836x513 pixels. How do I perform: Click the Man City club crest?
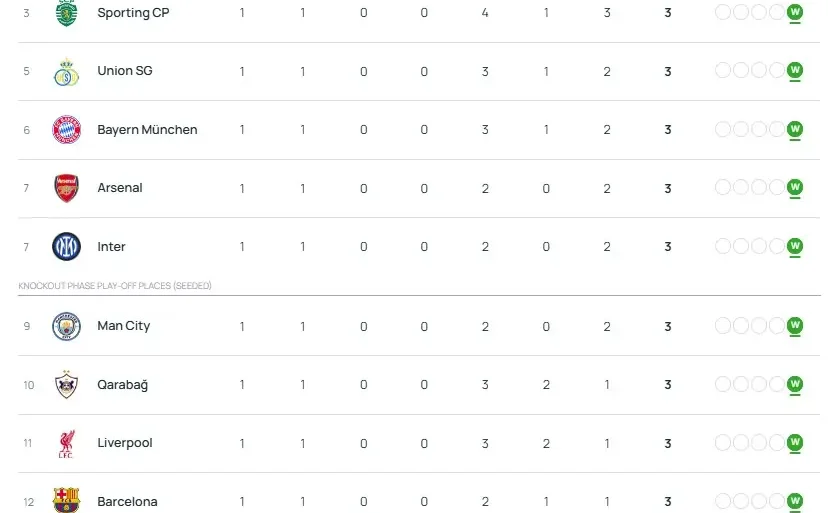point(66,326)
